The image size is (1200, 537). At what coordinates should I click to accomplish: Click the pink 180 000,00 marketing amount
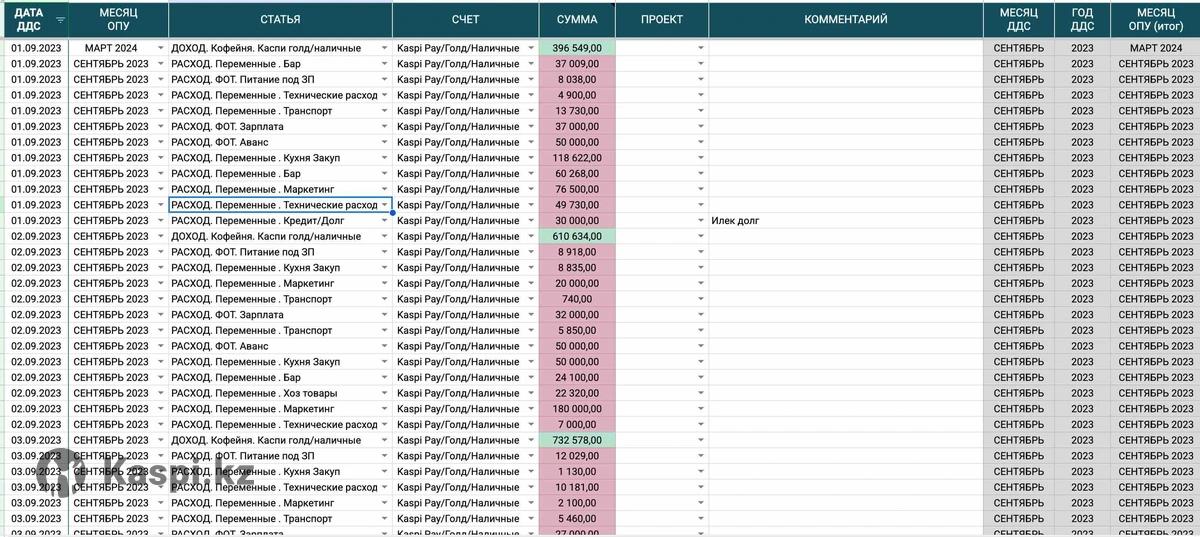577,409
